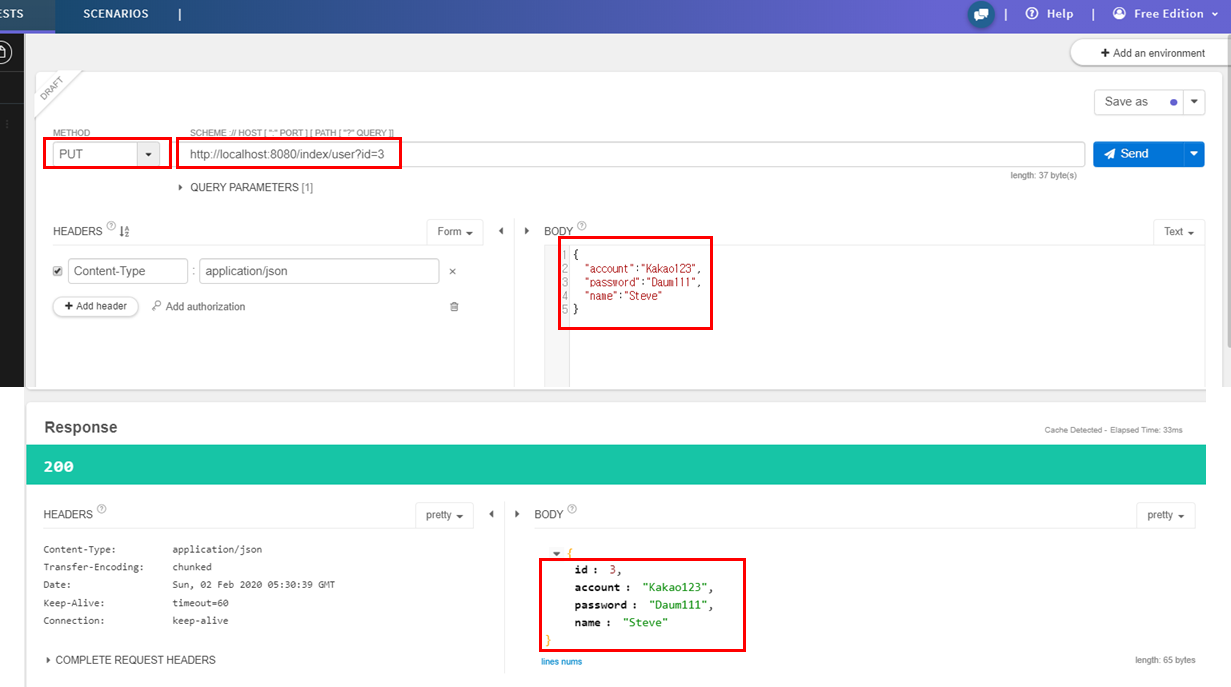Click the timeout=60 Keep-Alive value
1231x687 pixels.
coord(200,603)
